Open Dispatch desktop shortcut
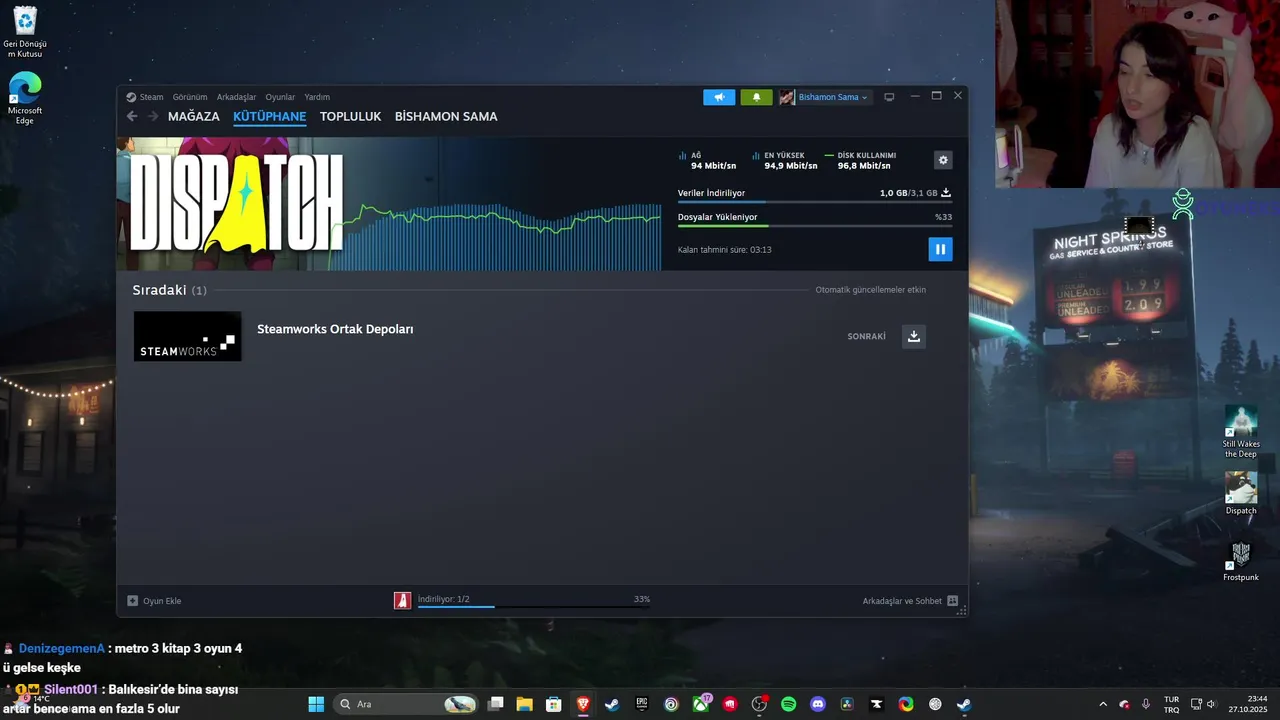Viewport: 1280px width, 720px height. coord(1241,494)
